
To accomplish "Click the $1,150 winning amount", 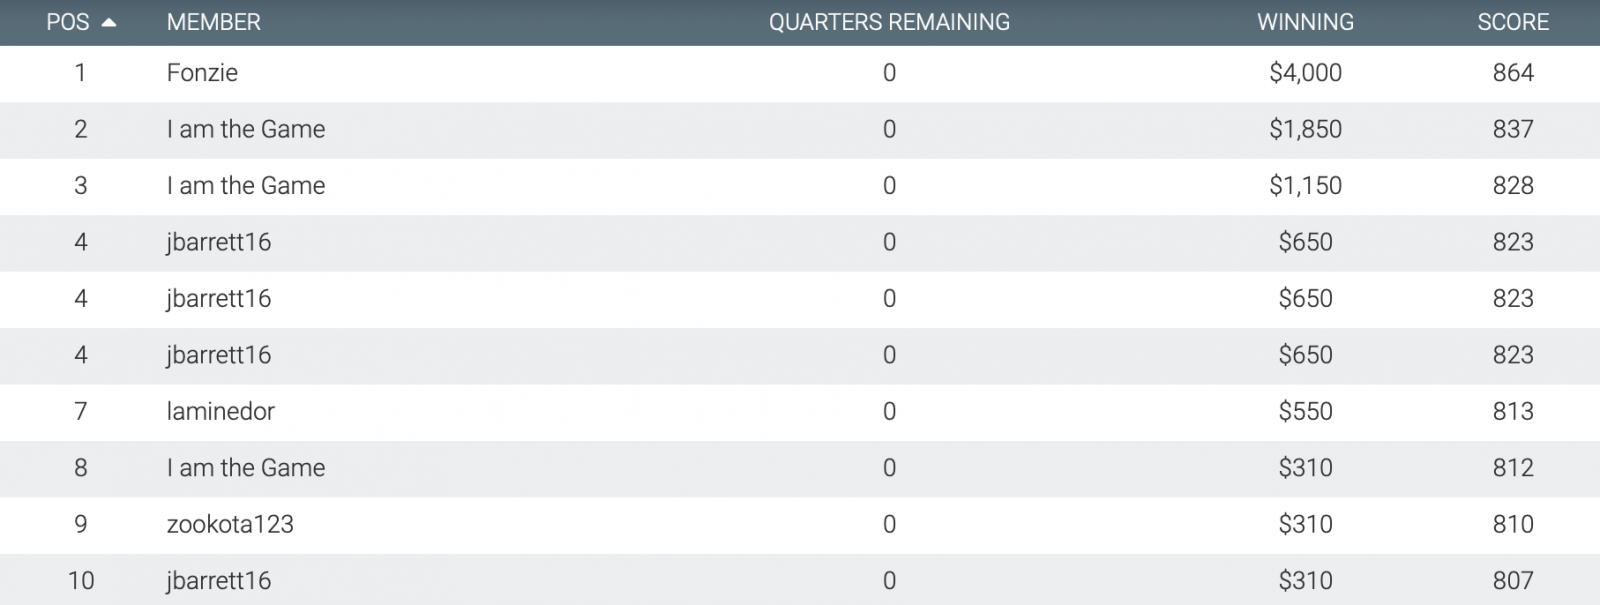I will tap(1305, 186).
